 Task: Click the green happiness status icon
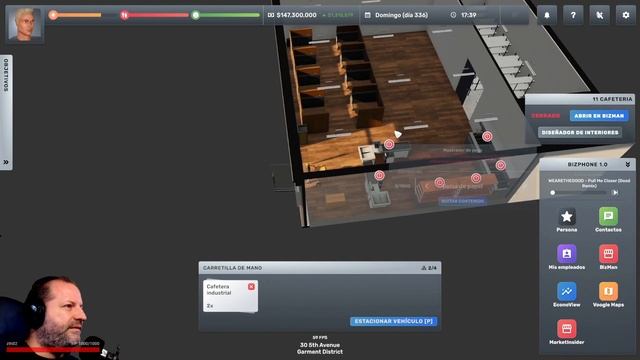196,15
